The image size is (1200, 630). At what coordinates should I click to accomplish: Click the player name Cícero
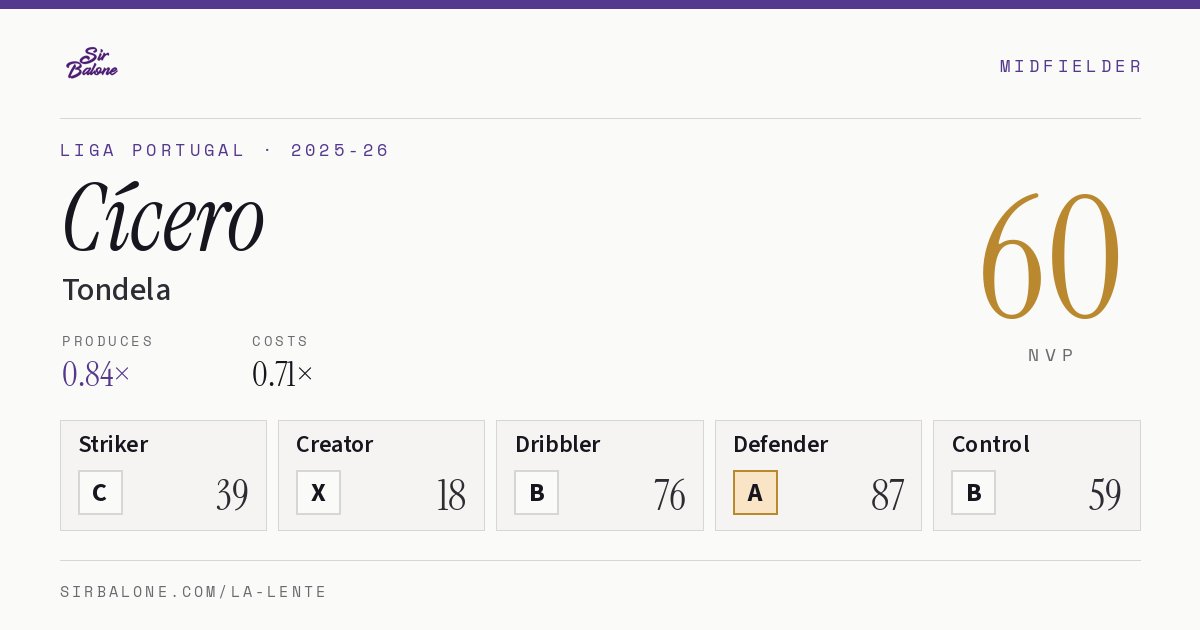tap(163, 216)
